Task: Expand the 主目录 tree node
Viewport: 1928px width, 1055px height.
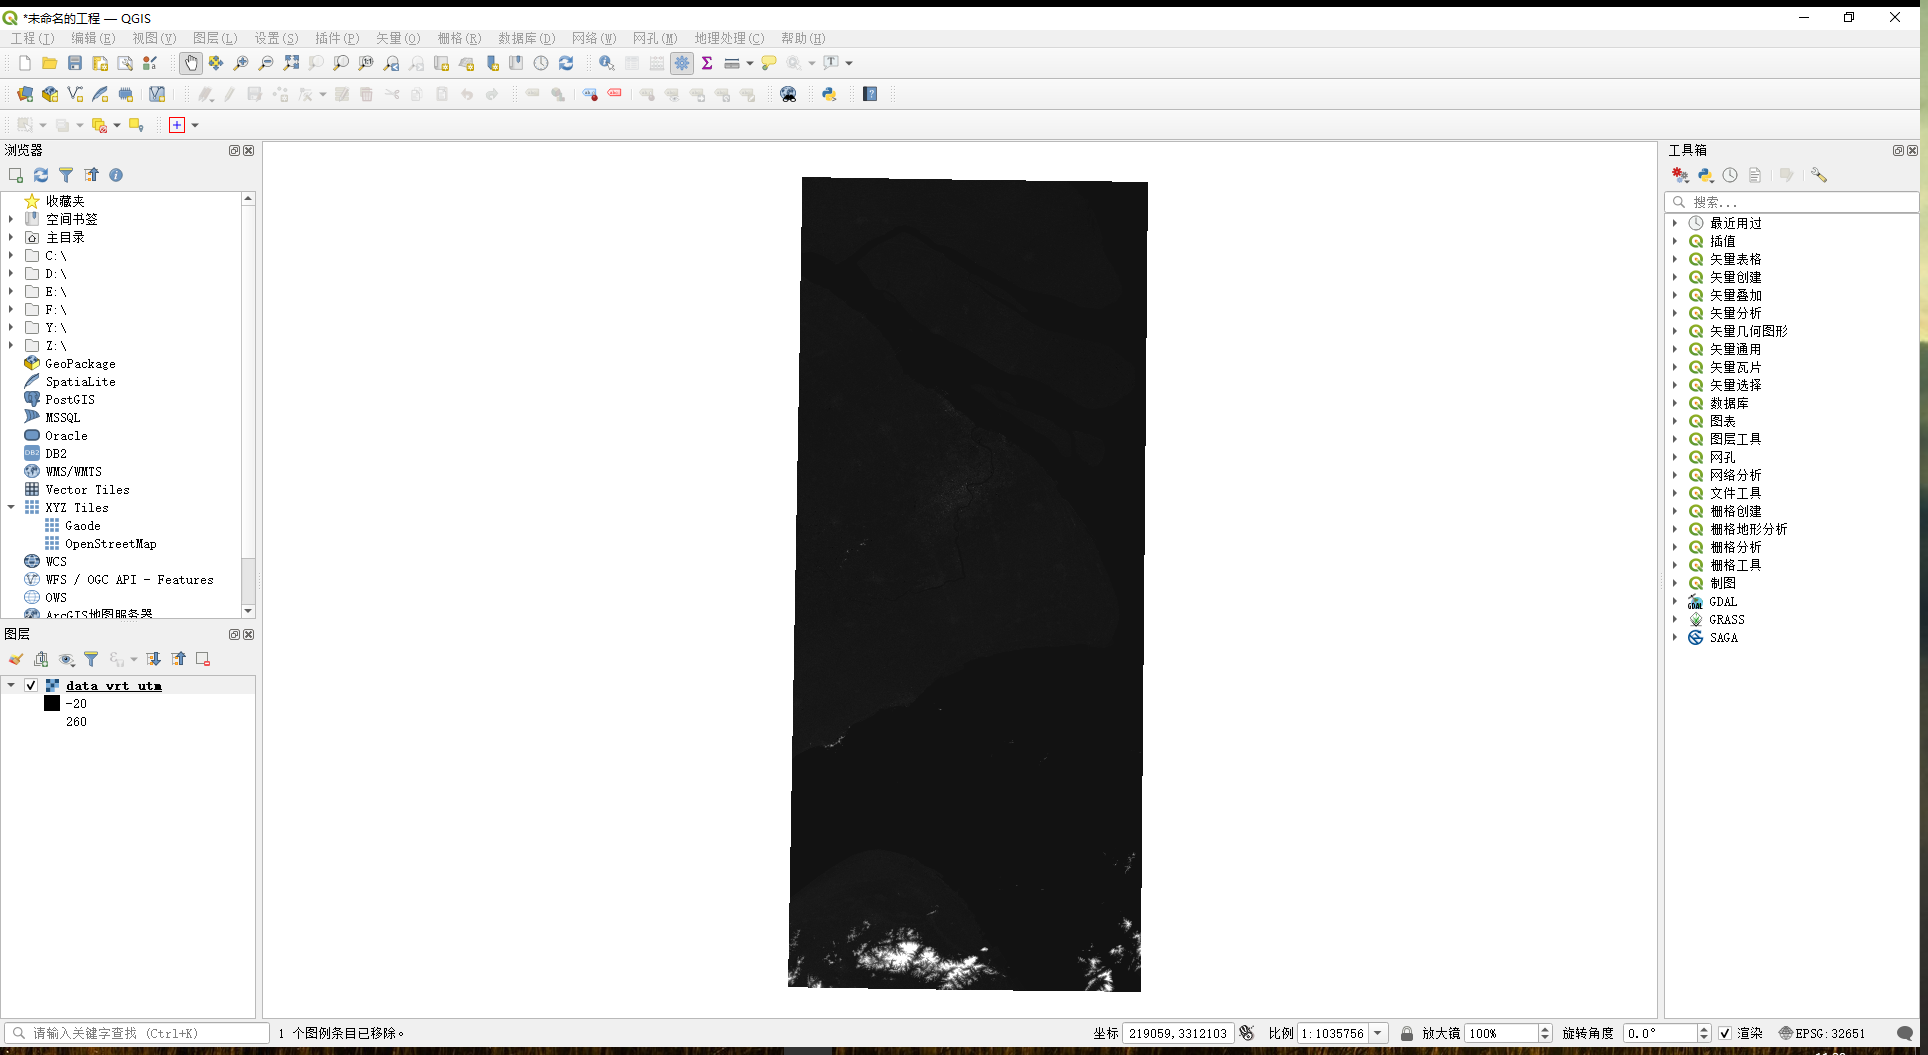Action: point(11,237)
